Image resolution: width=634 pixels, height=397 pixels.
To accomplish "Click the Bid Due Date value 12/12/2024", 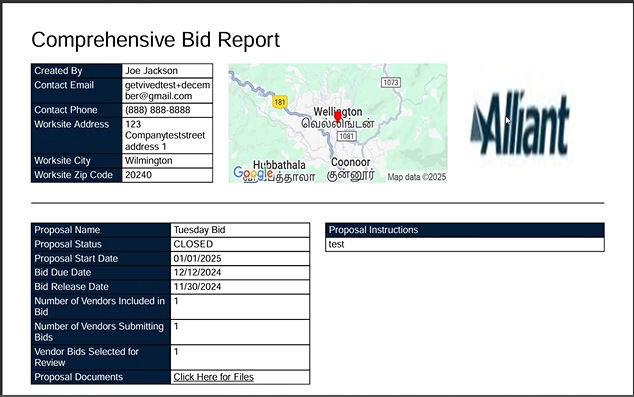I will pos(197,272).
